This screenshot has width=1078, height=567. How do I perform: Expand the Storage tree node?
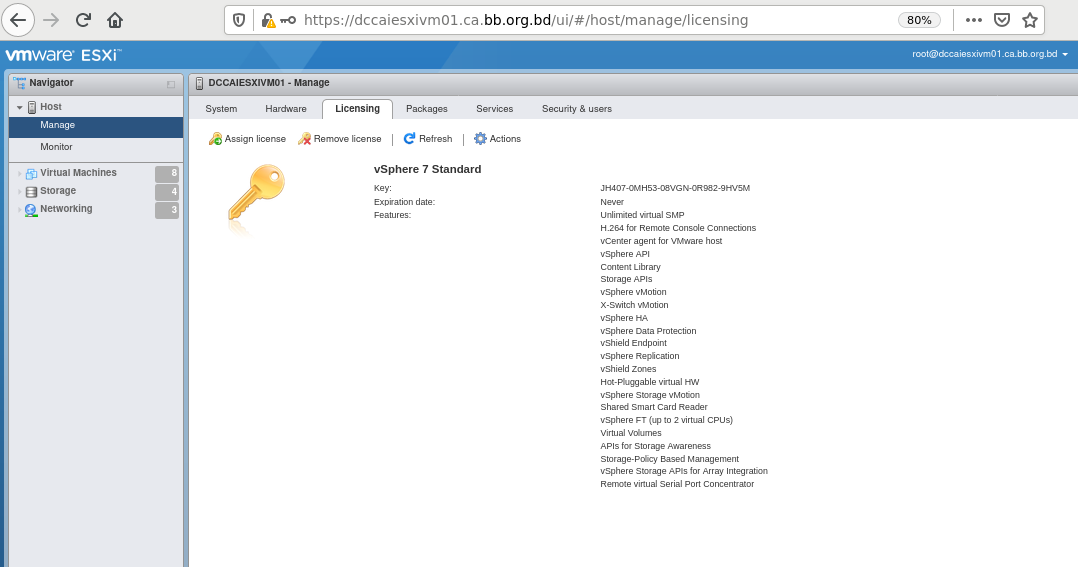click(19, 192)
